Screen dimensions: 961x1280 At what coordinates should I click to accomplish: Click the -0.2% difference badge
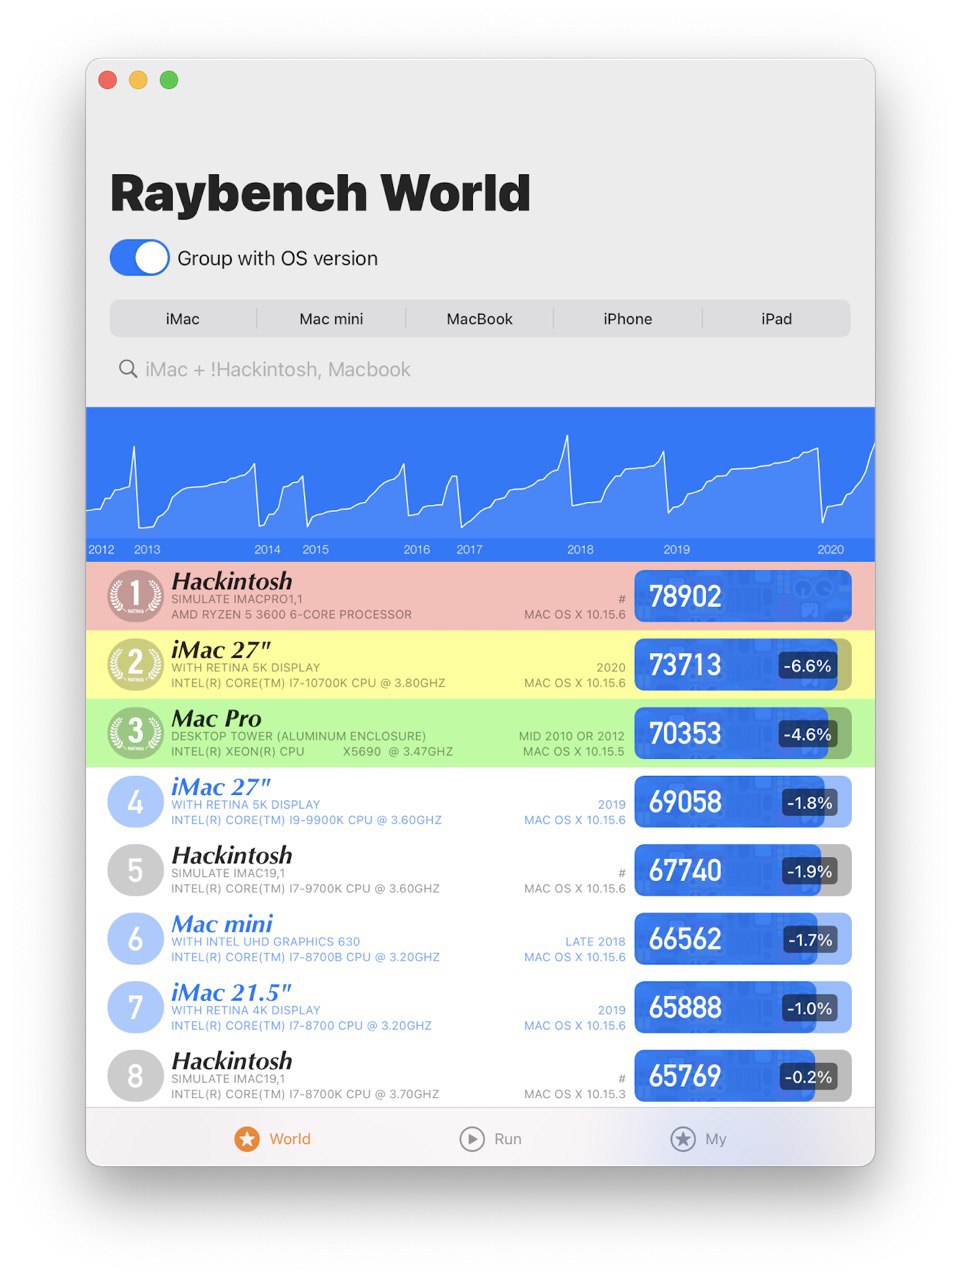click(x=808, y=1077)
